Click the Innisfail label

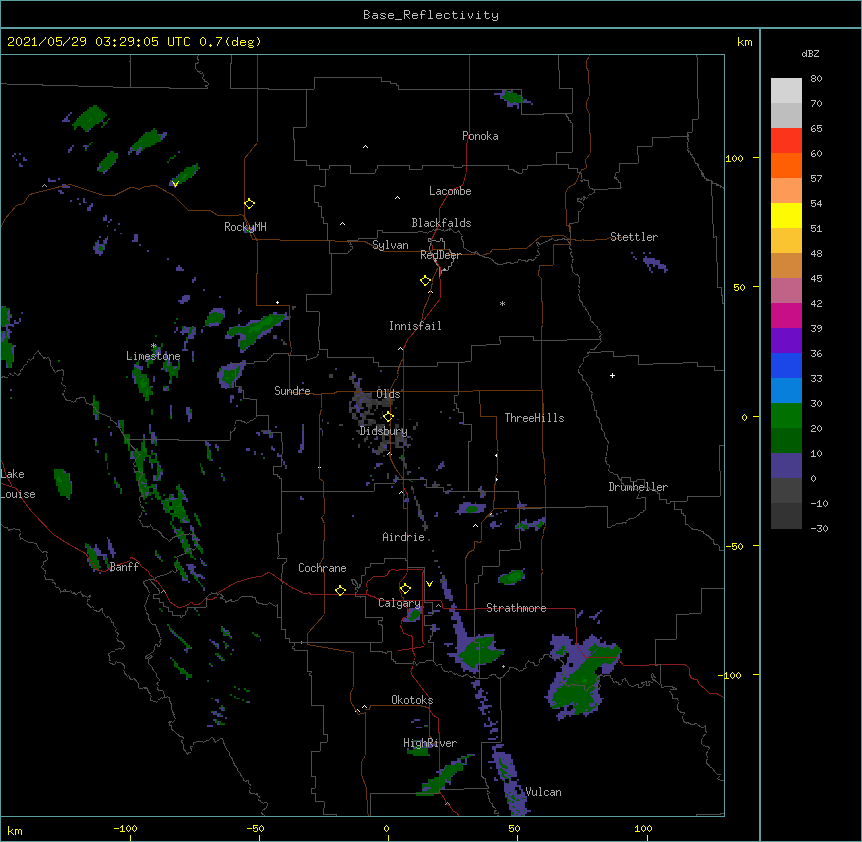coord(415,326)
